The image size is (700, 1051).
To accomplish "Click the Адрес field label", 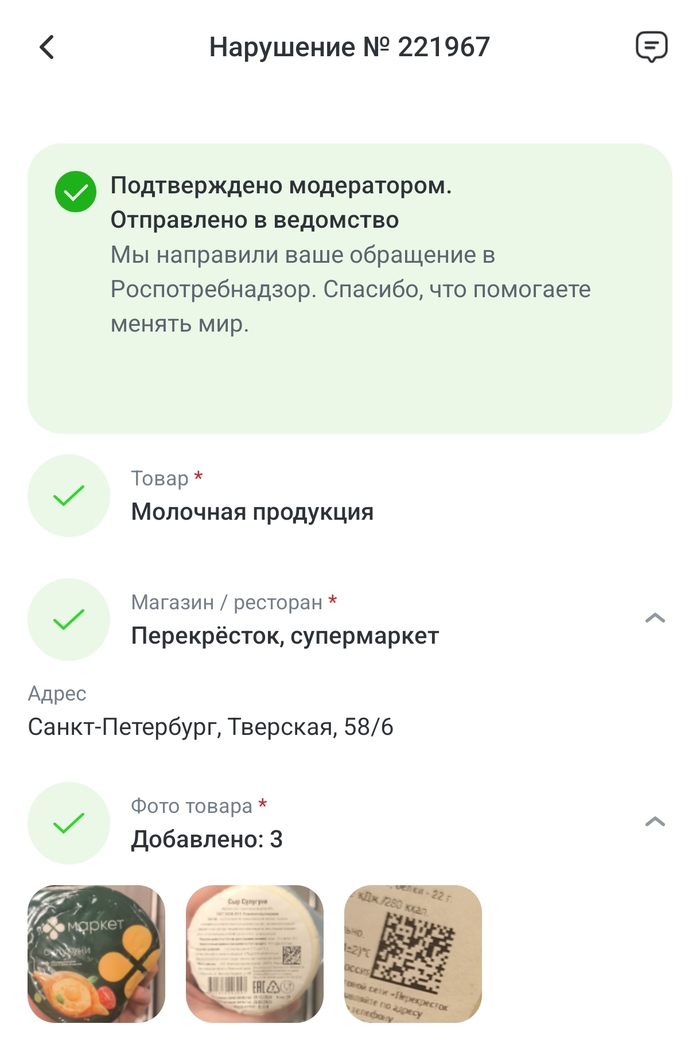I will (x=57, y=694).
